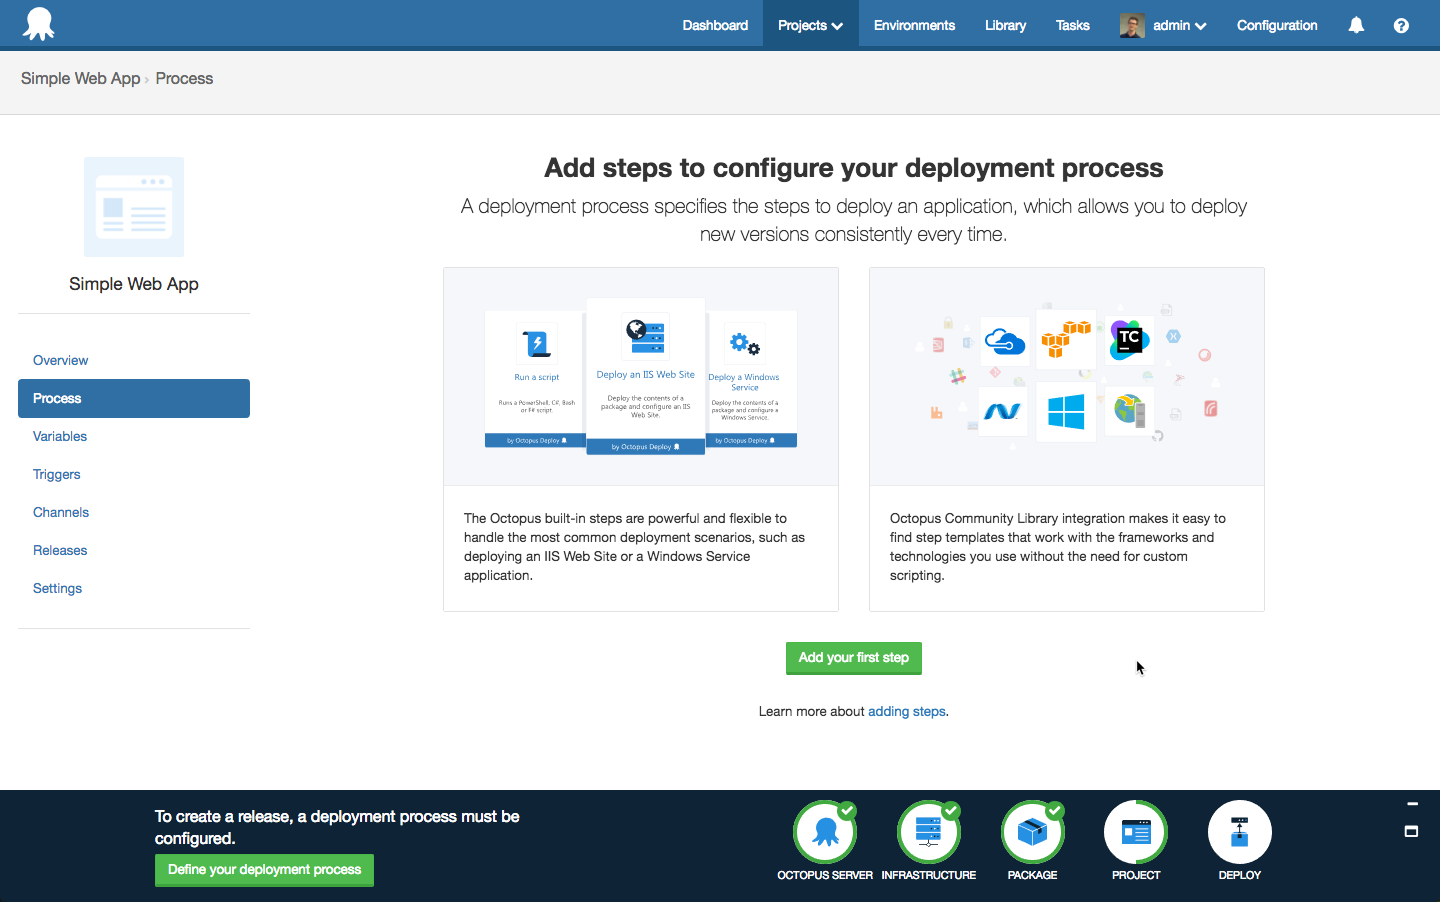Select the Project onboarding icon
Screen dimensions: 1440x902
(x=1136, y=832)
